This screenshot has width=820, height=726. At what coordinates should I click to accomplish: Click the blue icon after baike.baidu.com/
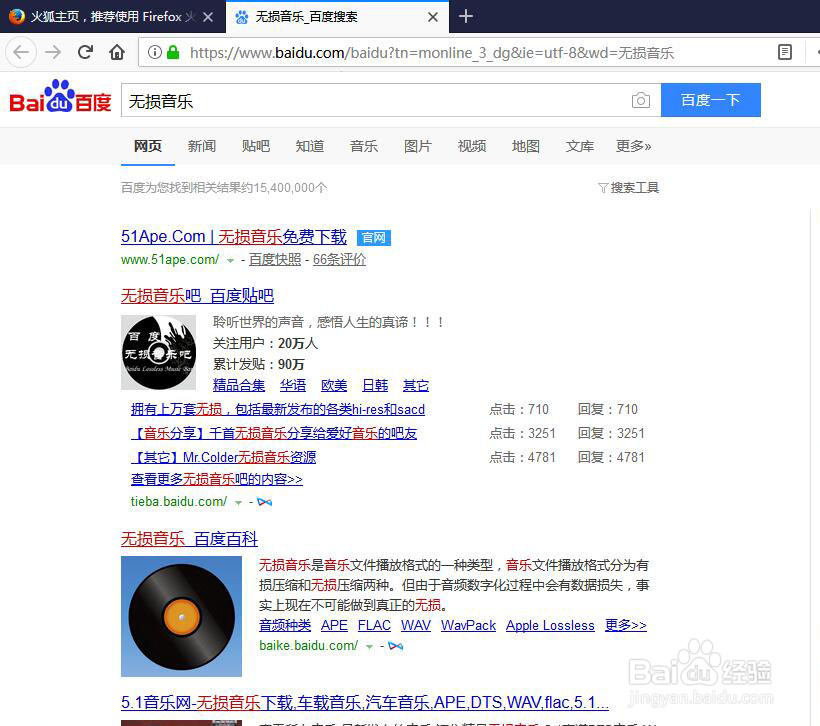pyautogui.click(x=396, y=646)
